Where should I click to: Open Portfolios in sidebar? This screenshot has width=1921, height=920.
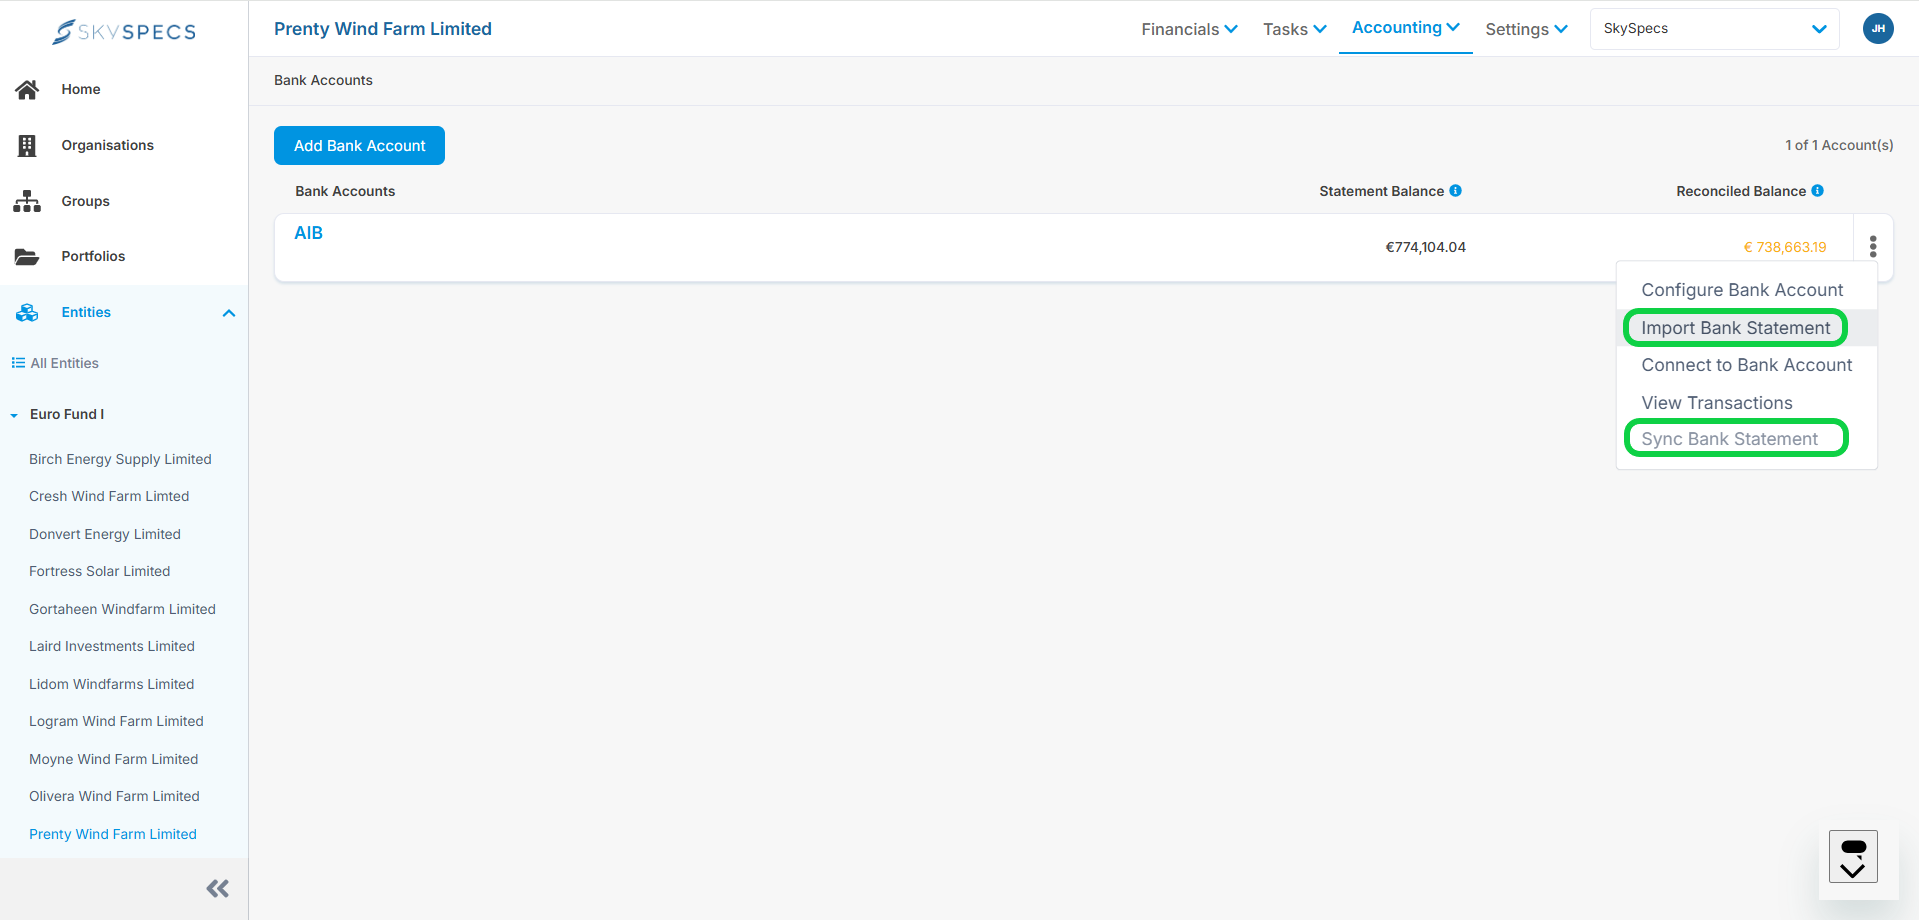pyautogui.click(x=93, y=256)
